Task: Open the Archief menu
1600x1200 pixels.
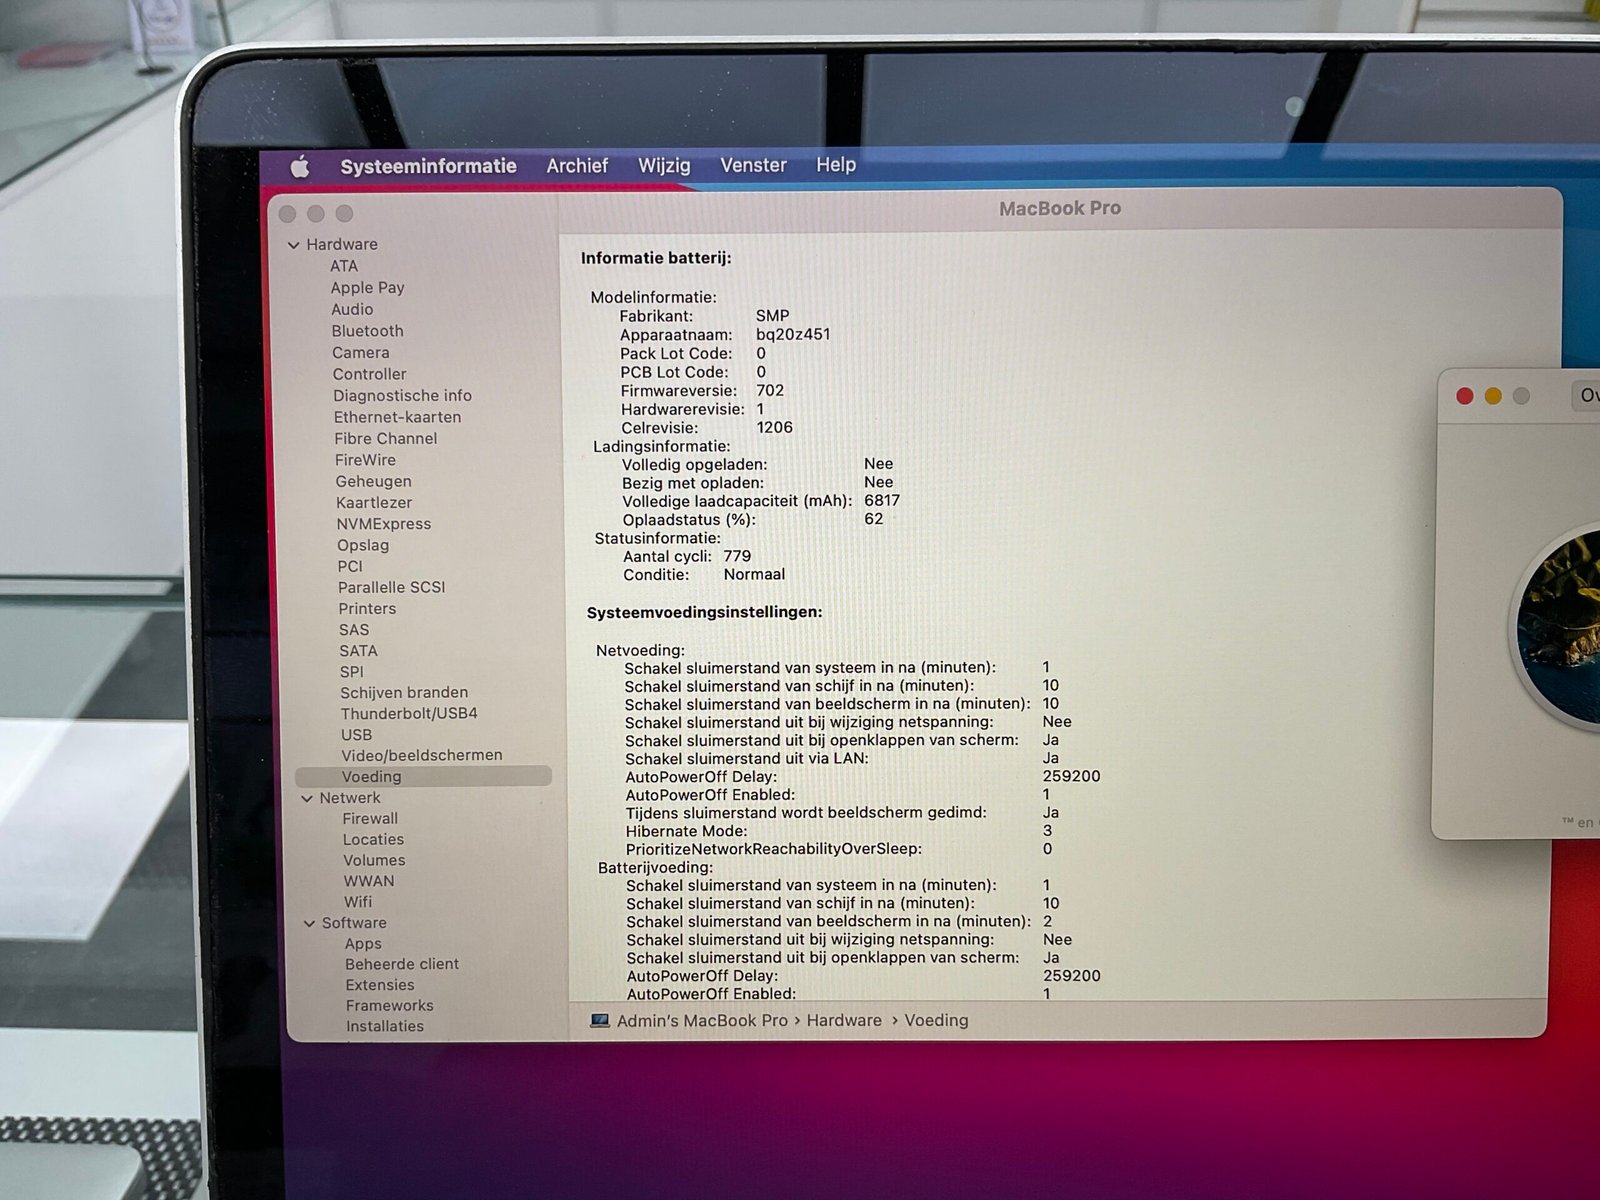Action: coord(577,166)
